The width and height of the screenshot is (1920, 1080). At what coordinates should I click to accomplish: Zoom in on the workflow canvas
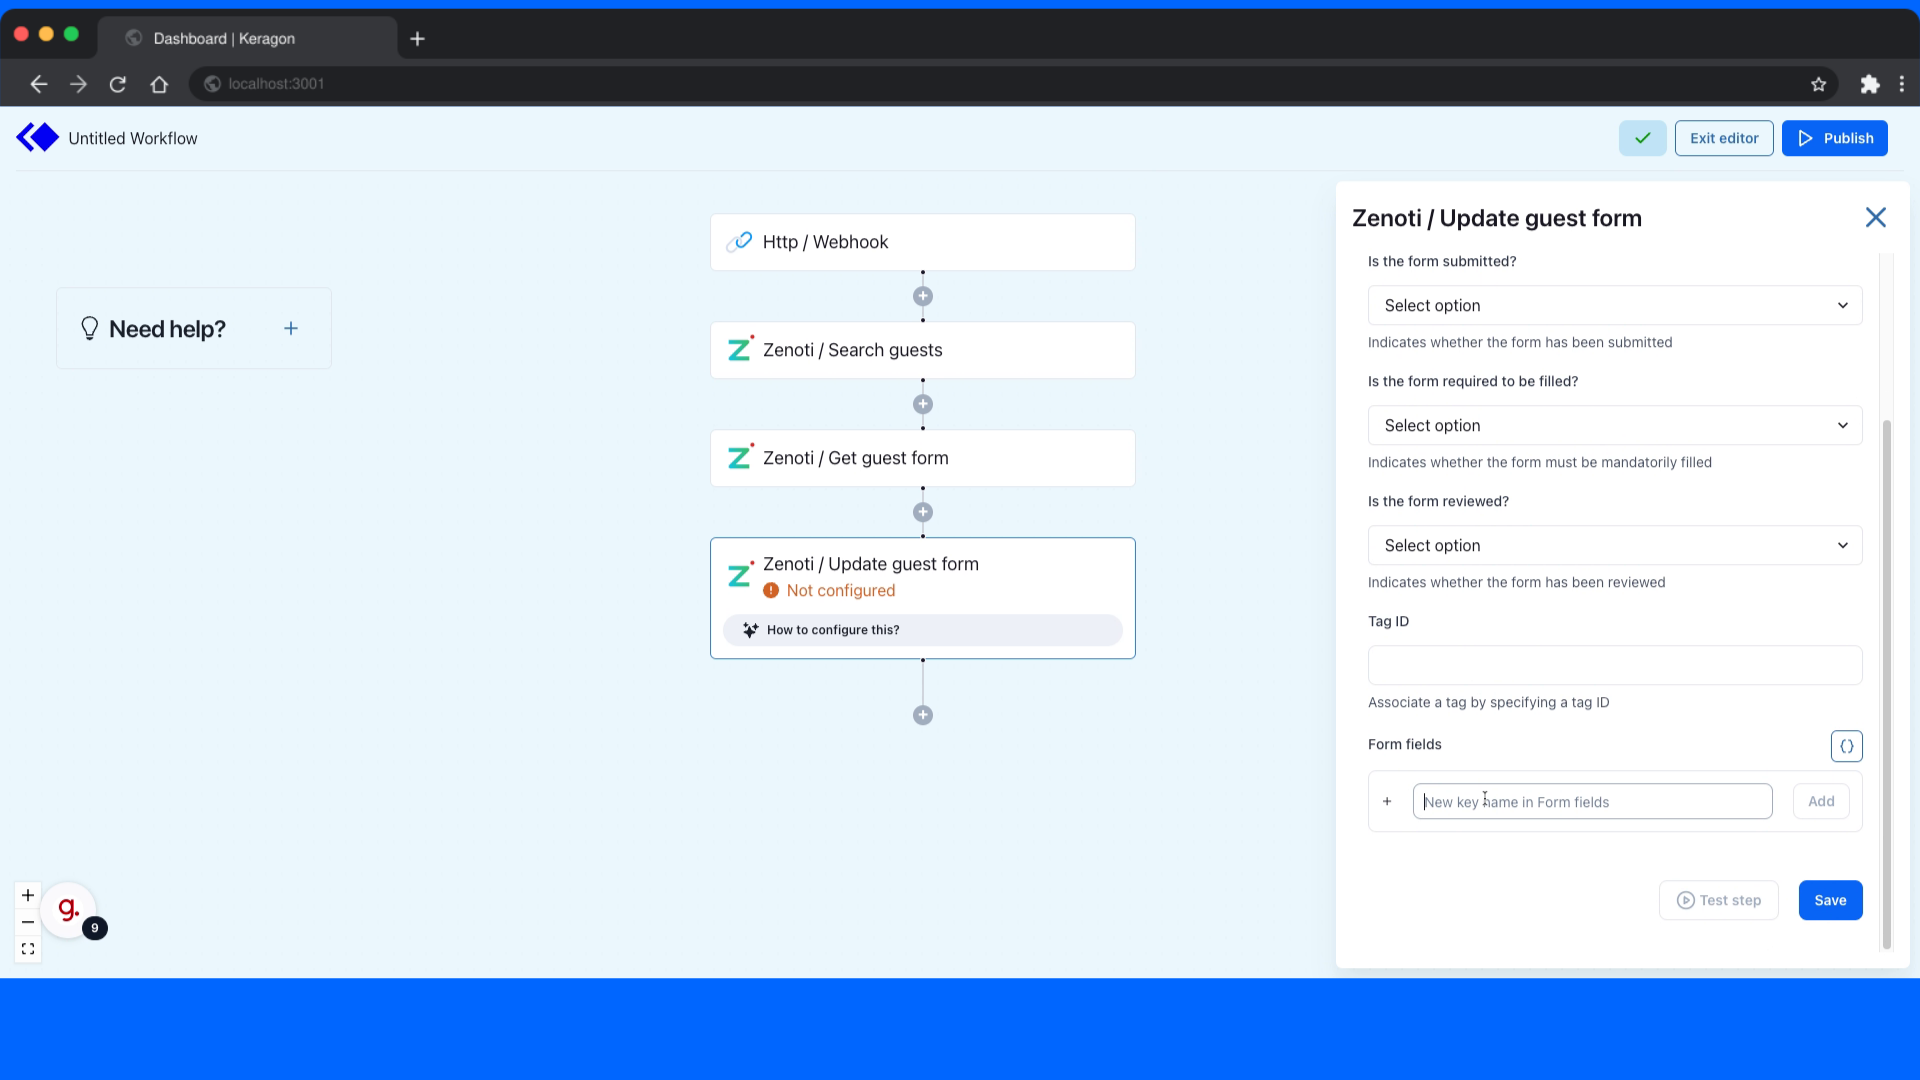28,895
